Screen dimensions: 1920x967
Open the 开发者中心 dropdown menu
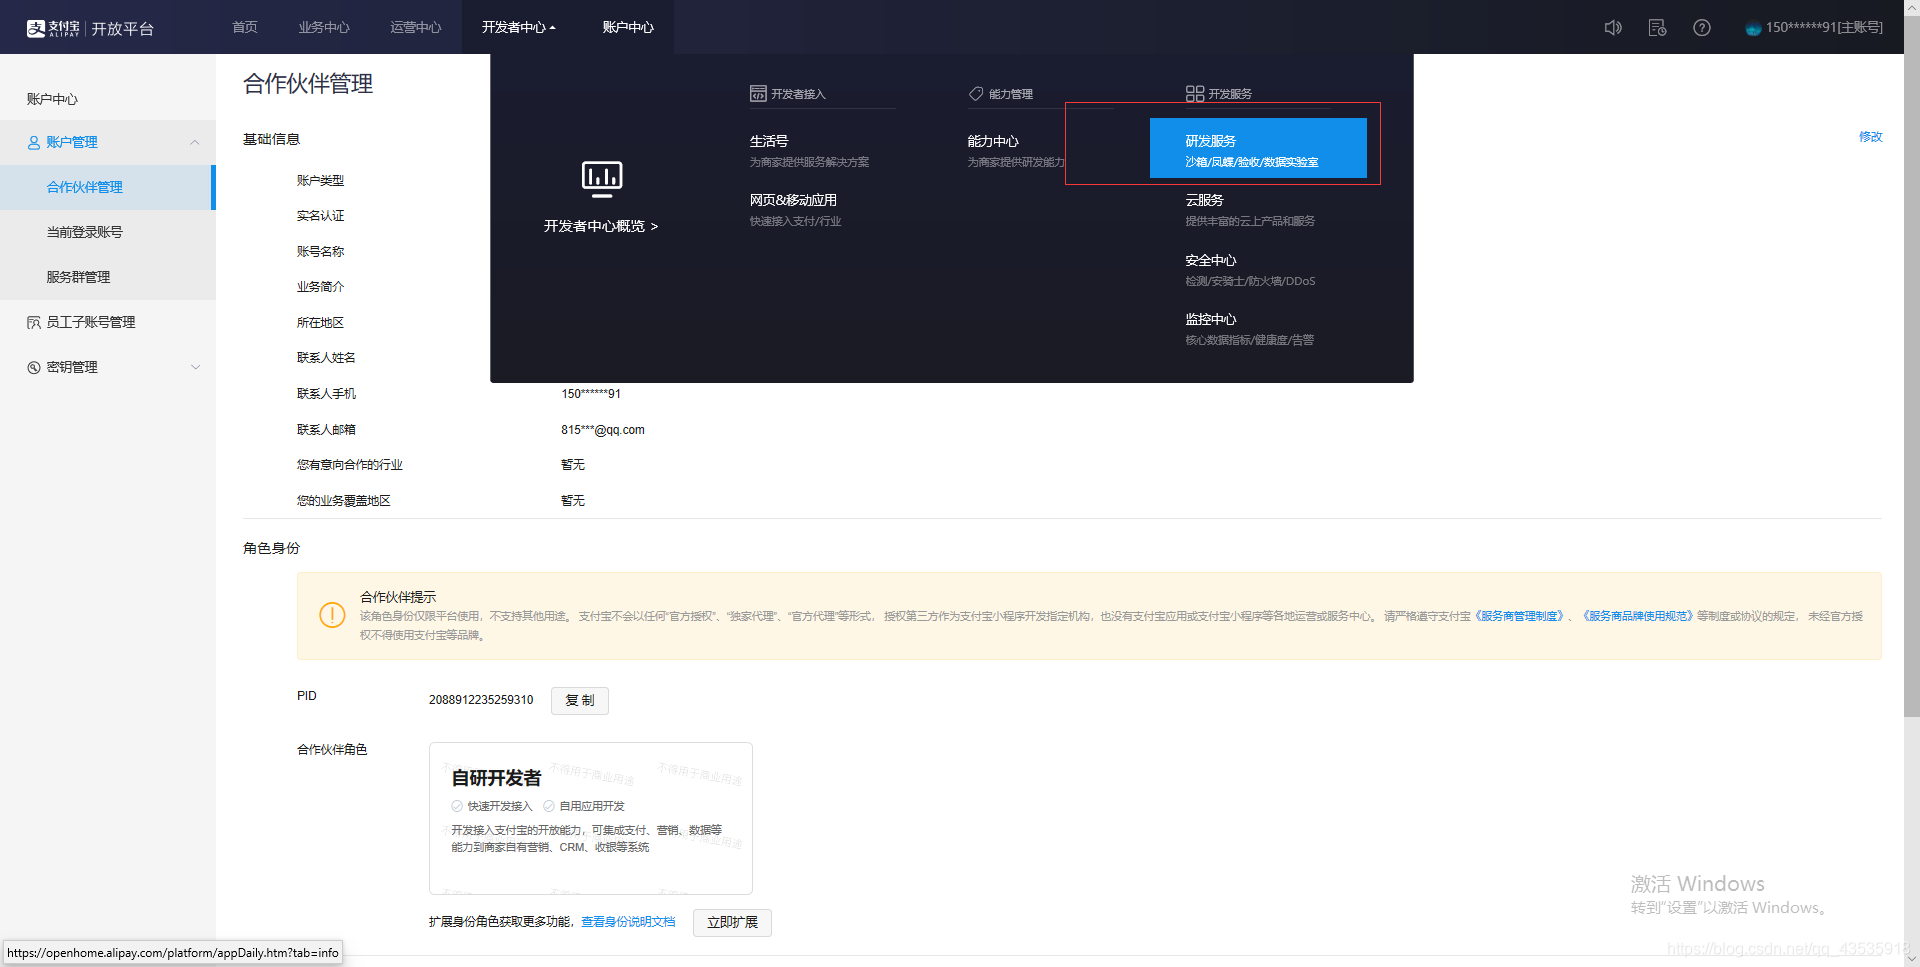pos(518,27)
